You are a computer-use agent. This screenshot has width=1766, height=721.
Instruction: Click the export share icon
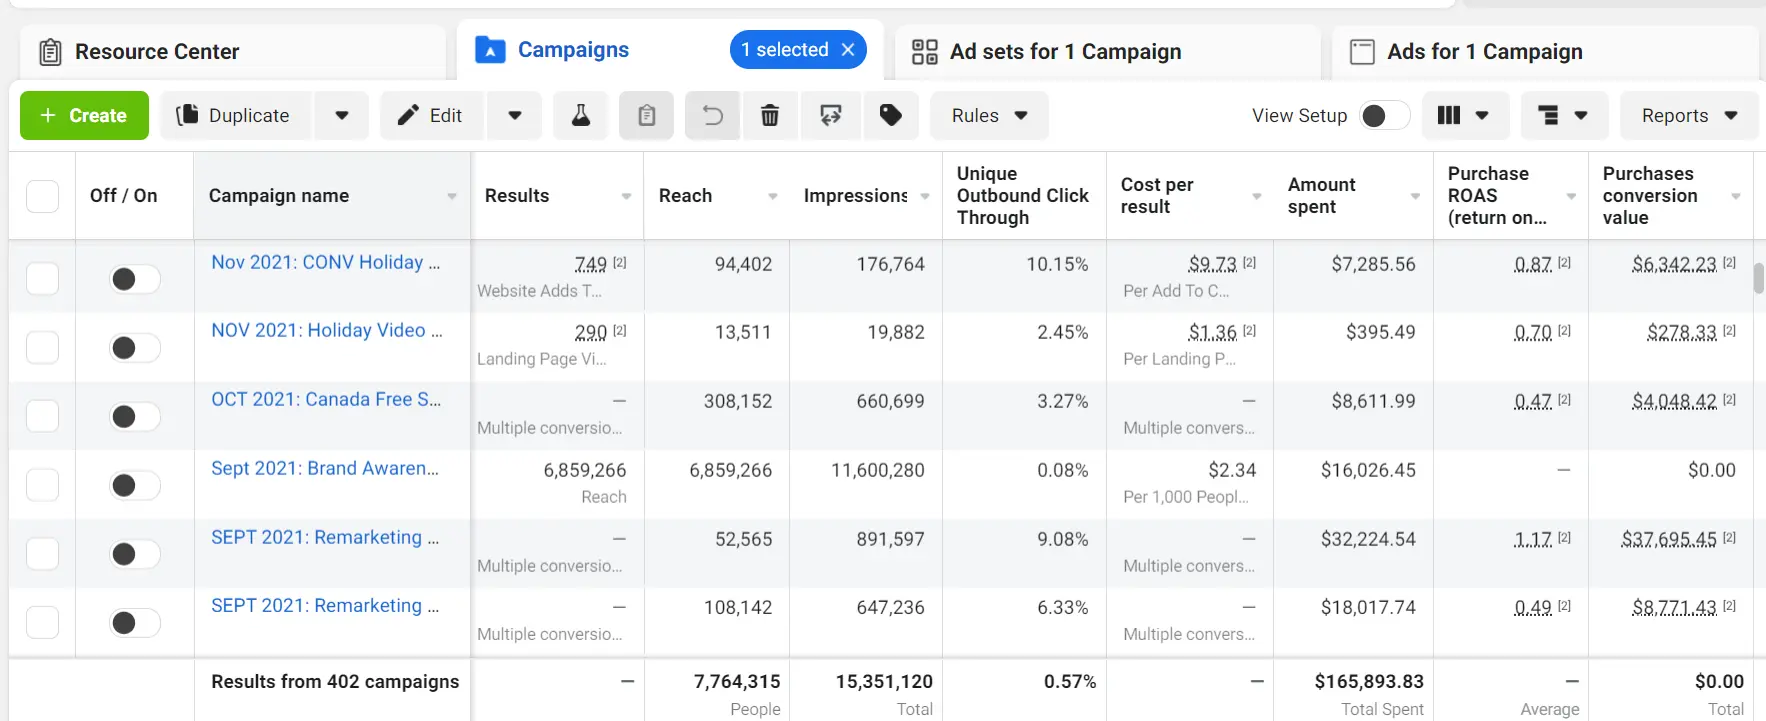point(830,116)
